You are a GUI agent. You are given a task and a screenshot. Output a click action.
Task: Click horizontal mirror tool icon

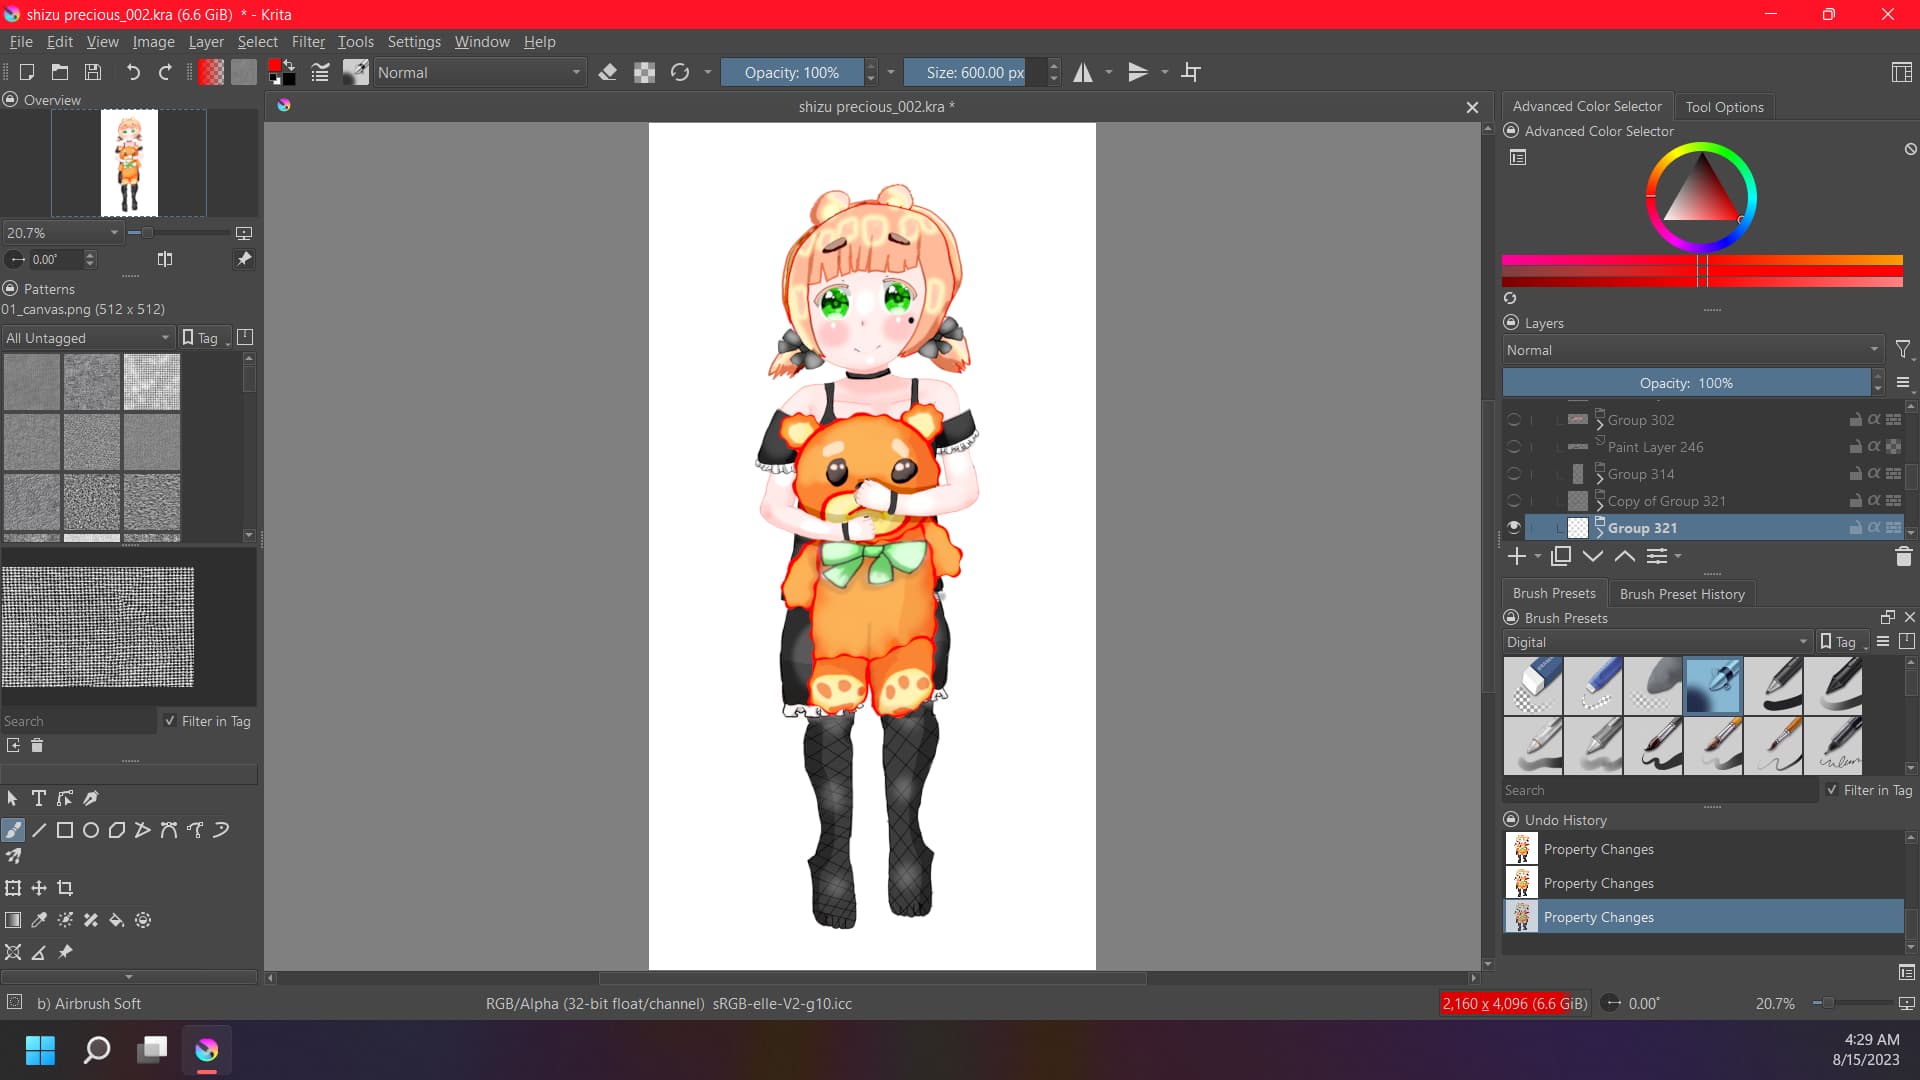click(1083, 72)
